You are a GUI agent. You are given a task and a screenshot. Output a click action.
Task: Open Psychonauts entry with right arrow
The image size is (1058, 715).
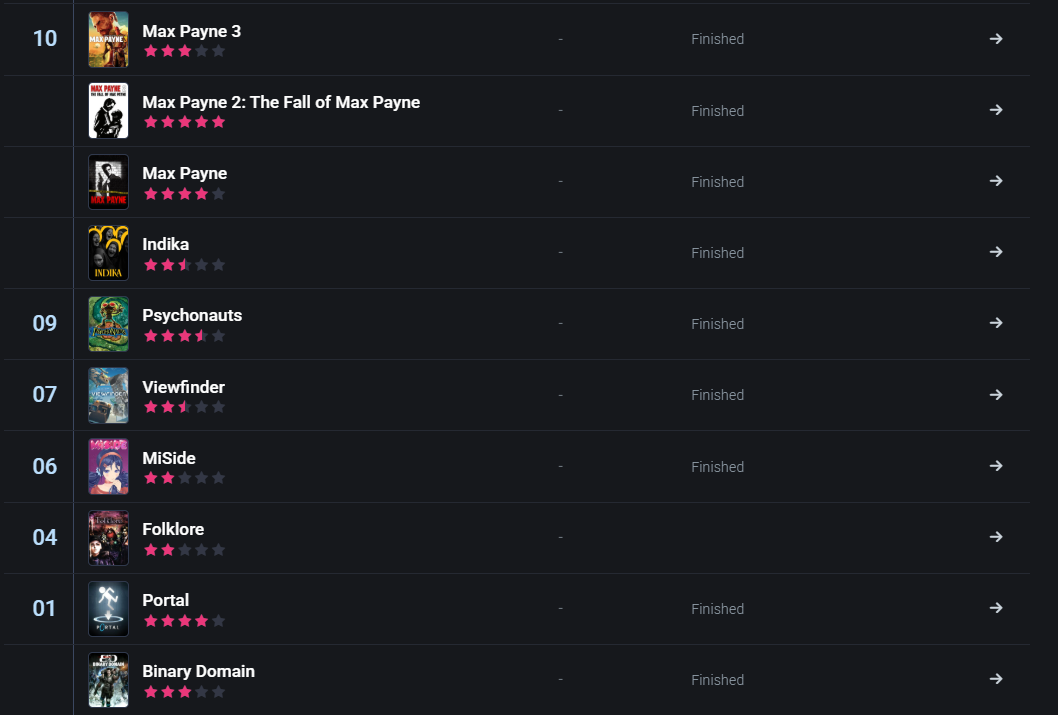click(995, 323)
